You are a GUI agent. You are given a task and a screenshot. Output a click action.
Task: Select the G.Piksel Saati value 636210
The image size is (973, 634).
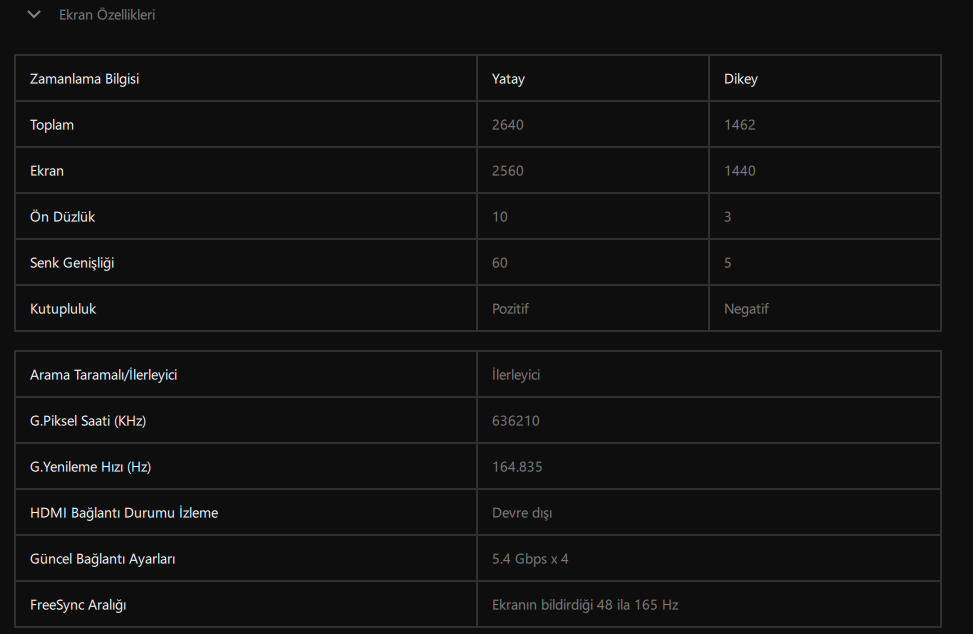pyautogui.click(x=516, y=421)
